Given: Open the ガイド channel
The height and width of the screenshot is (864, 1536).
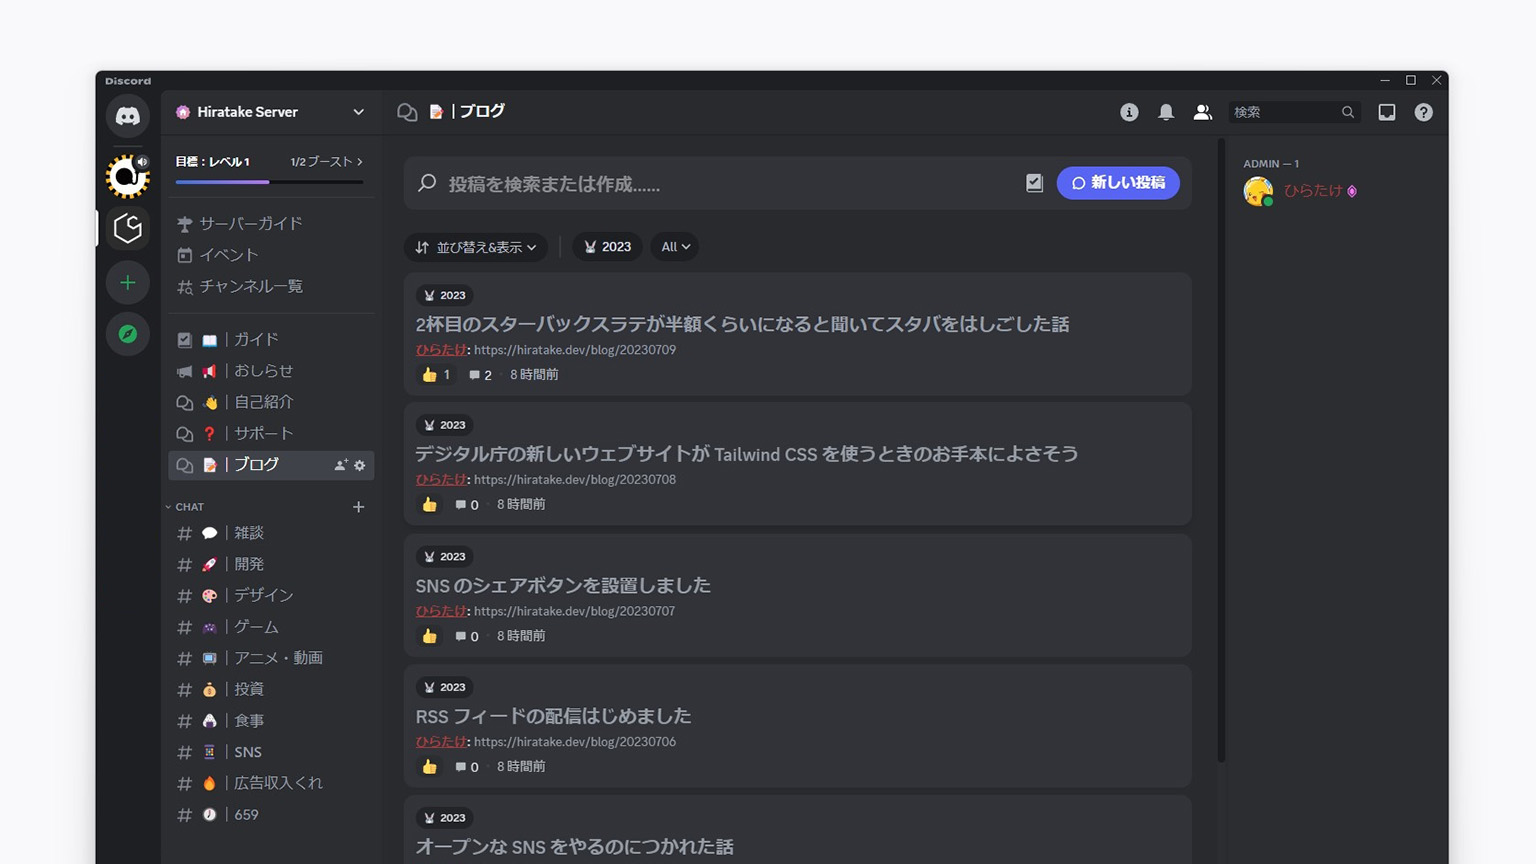Looking at the screenshot, I should point(271,340).
